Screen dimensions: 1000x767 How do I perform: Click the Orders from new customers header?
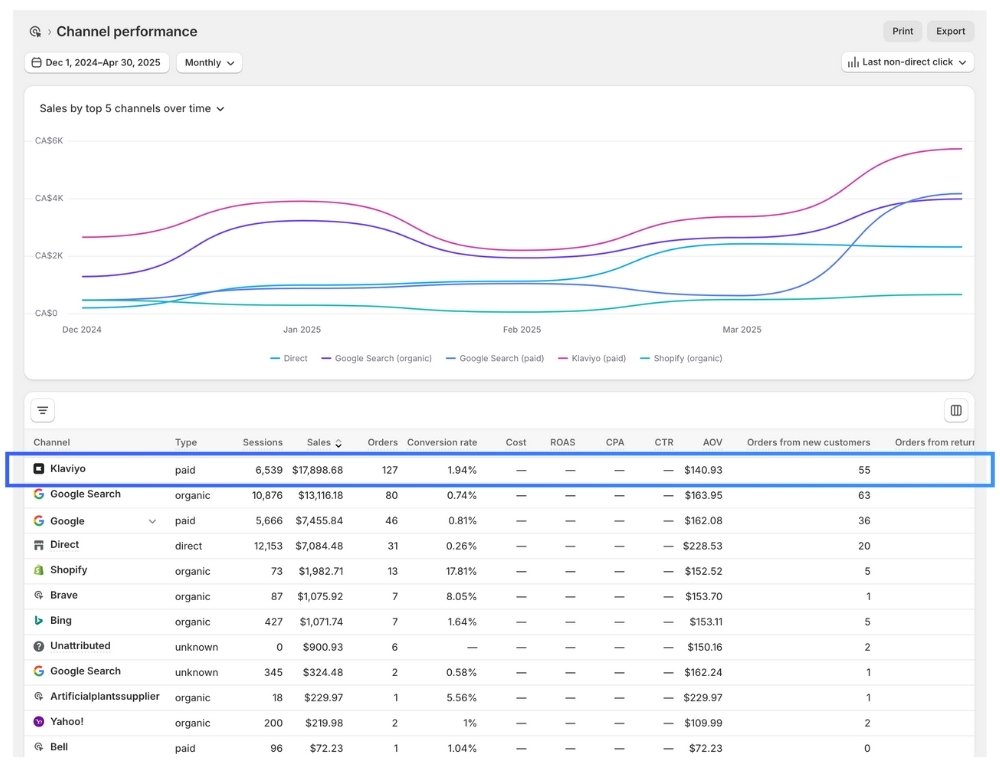809,442
